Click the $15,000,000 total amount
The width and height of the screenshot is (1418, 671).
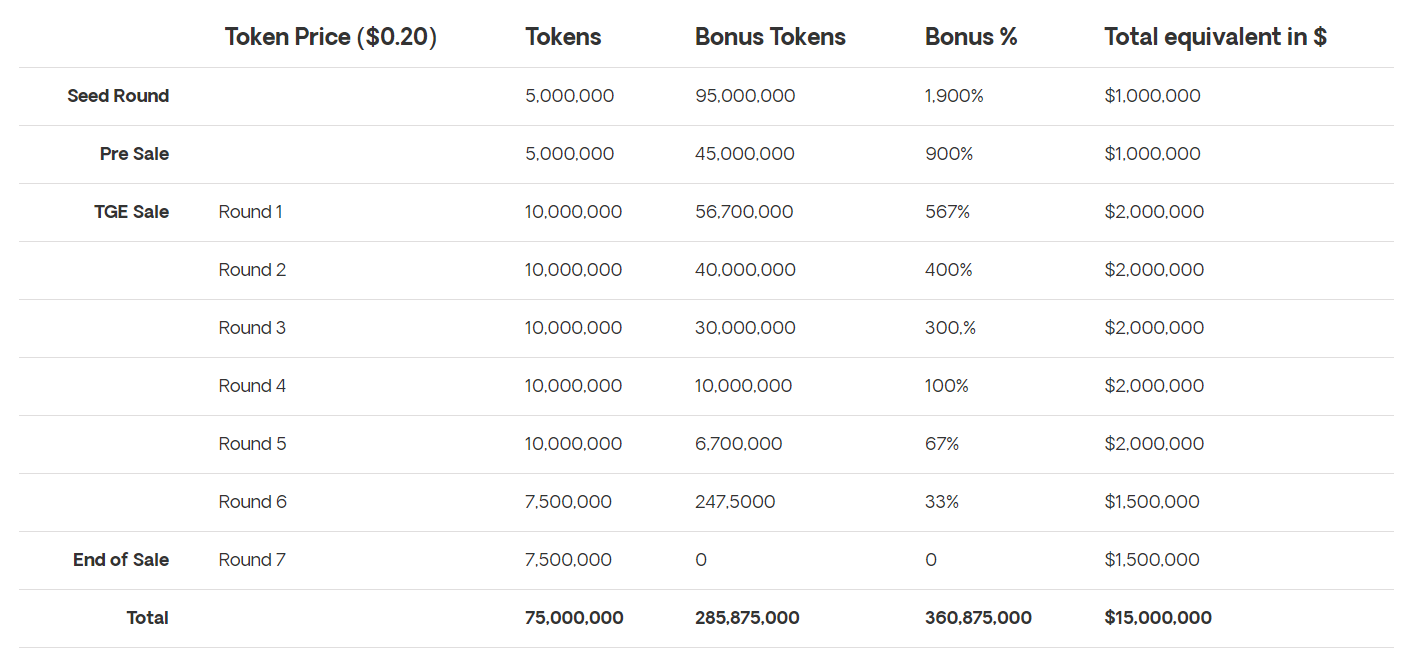[1158, 618]
